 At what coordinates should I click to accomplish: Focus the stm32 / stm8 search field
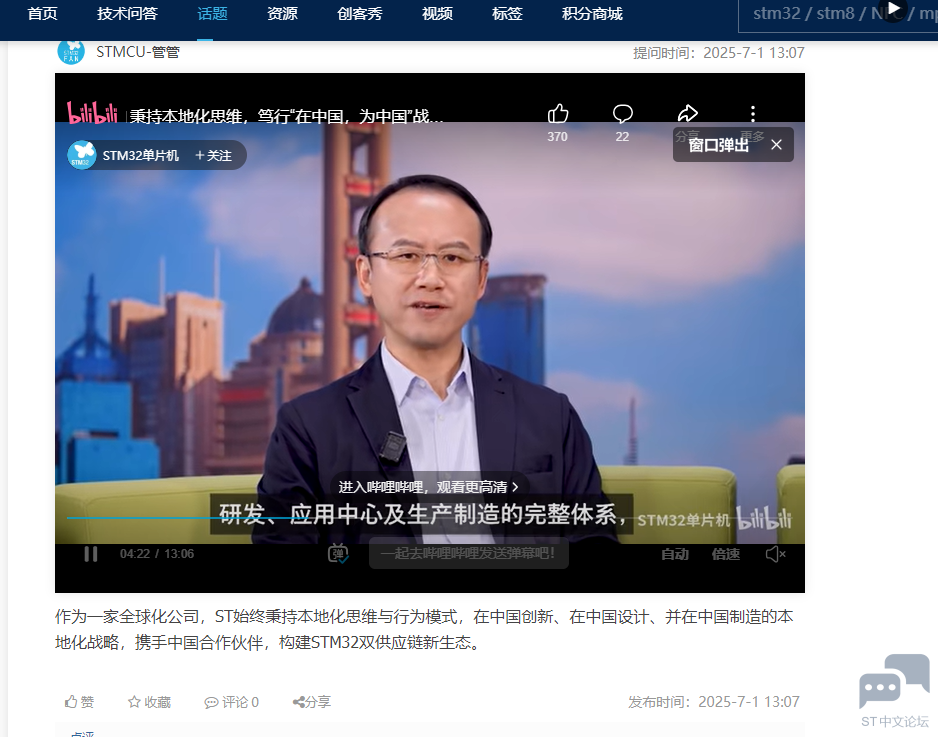coord(838,14)
